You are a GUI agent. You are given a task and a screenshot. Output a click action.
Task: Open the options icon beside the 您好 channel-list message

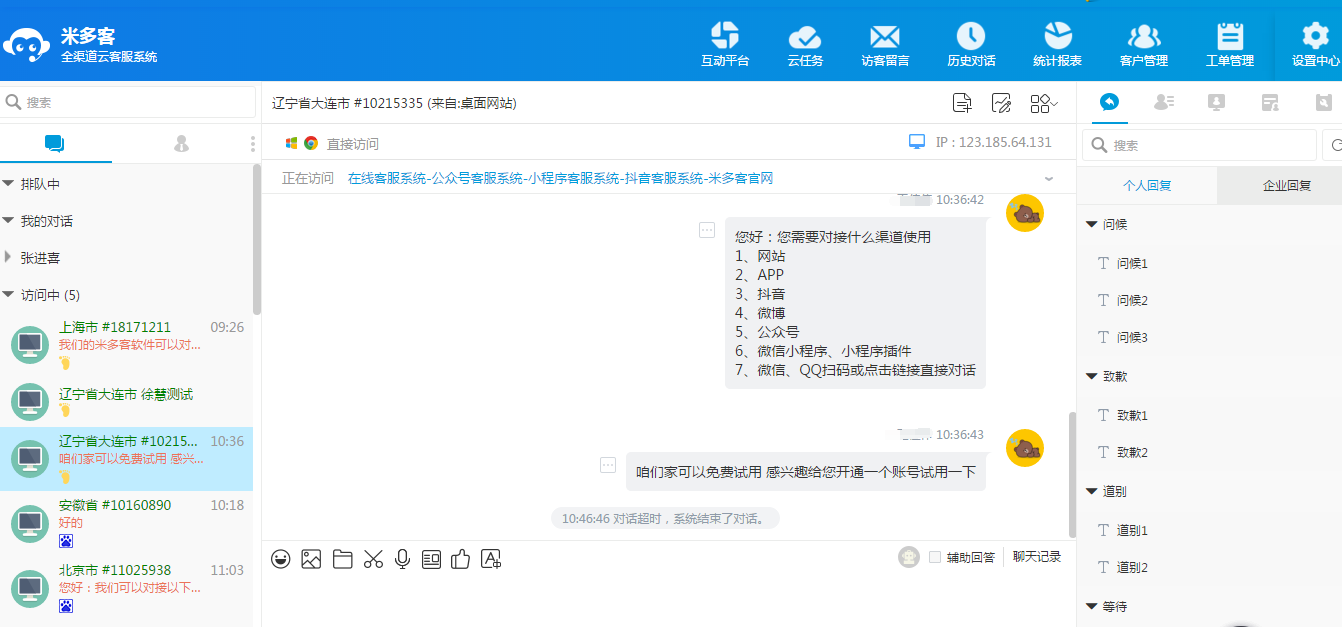[707, 230]
